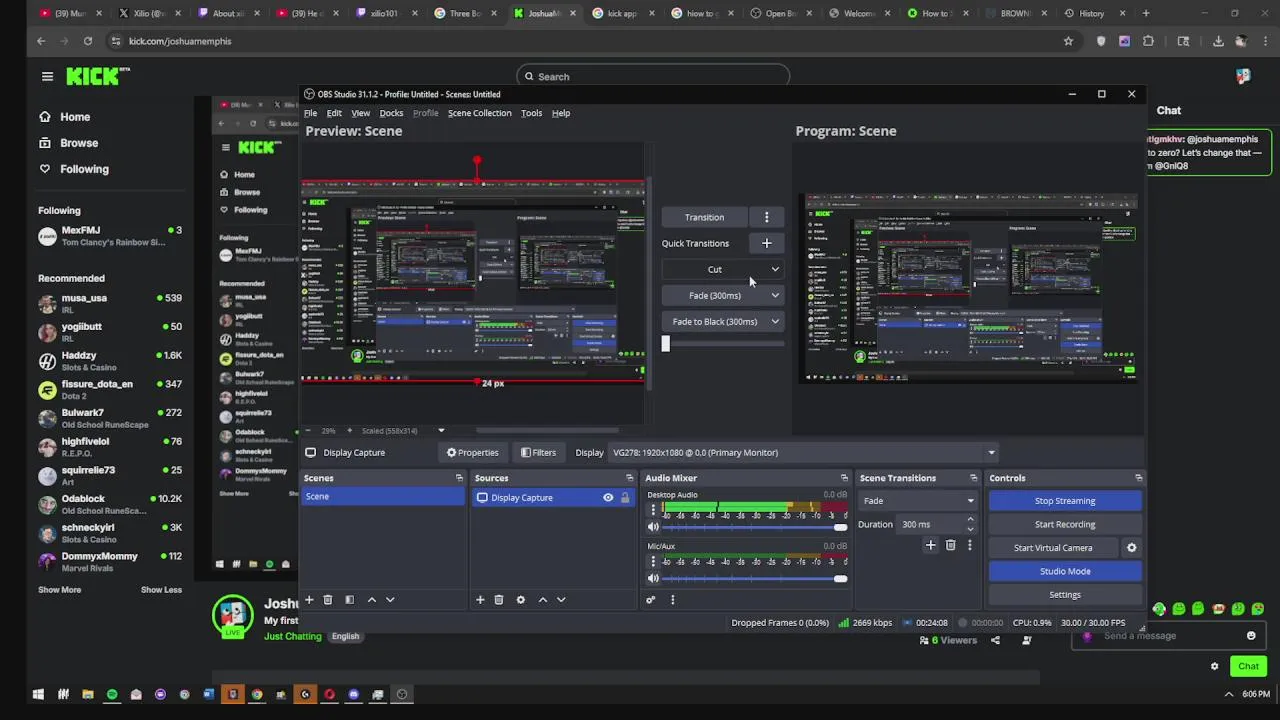The height and width of the screenshot is (720, 1280).
Task: Remove selected scene with trash icon
Action: 328,600
